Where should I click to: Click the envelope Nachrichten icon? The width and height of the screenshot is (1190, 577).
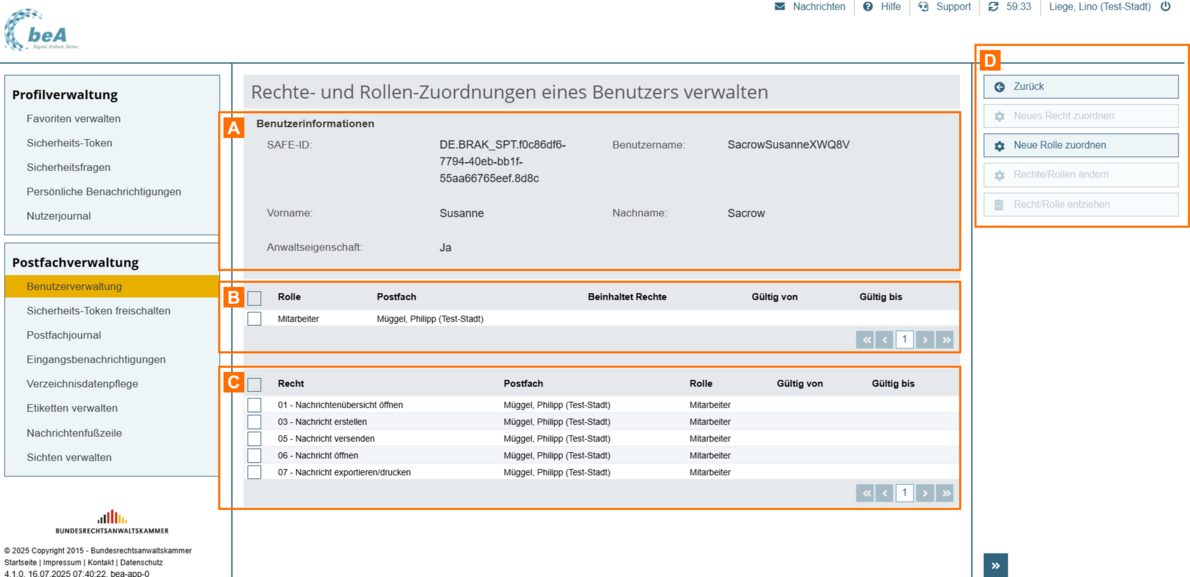pyautogui.click(x=780, y=7)
